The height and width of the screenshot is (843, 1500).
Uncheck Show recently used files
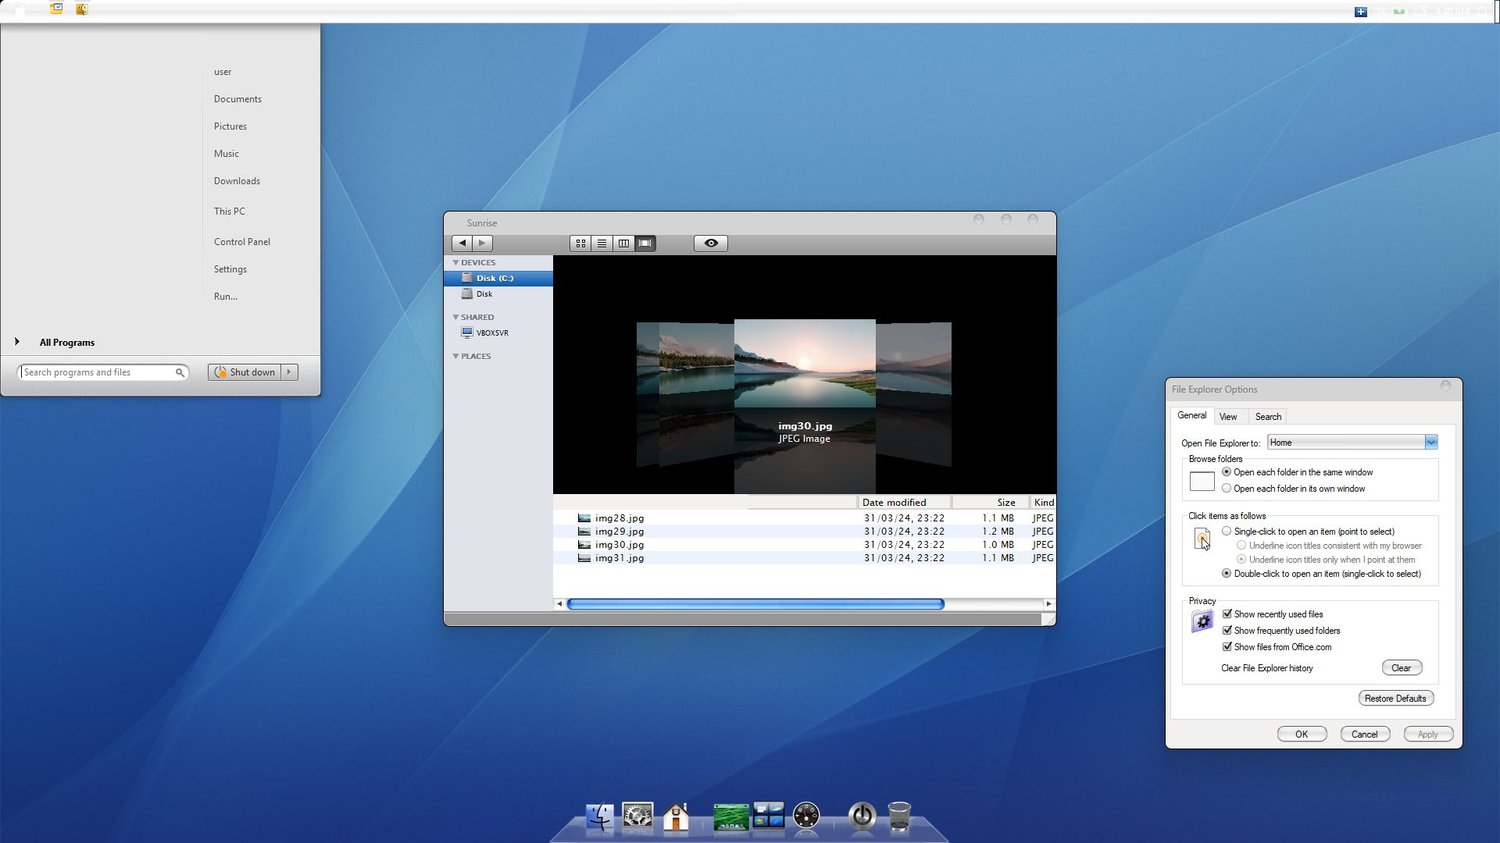[x=1227, y=614]
